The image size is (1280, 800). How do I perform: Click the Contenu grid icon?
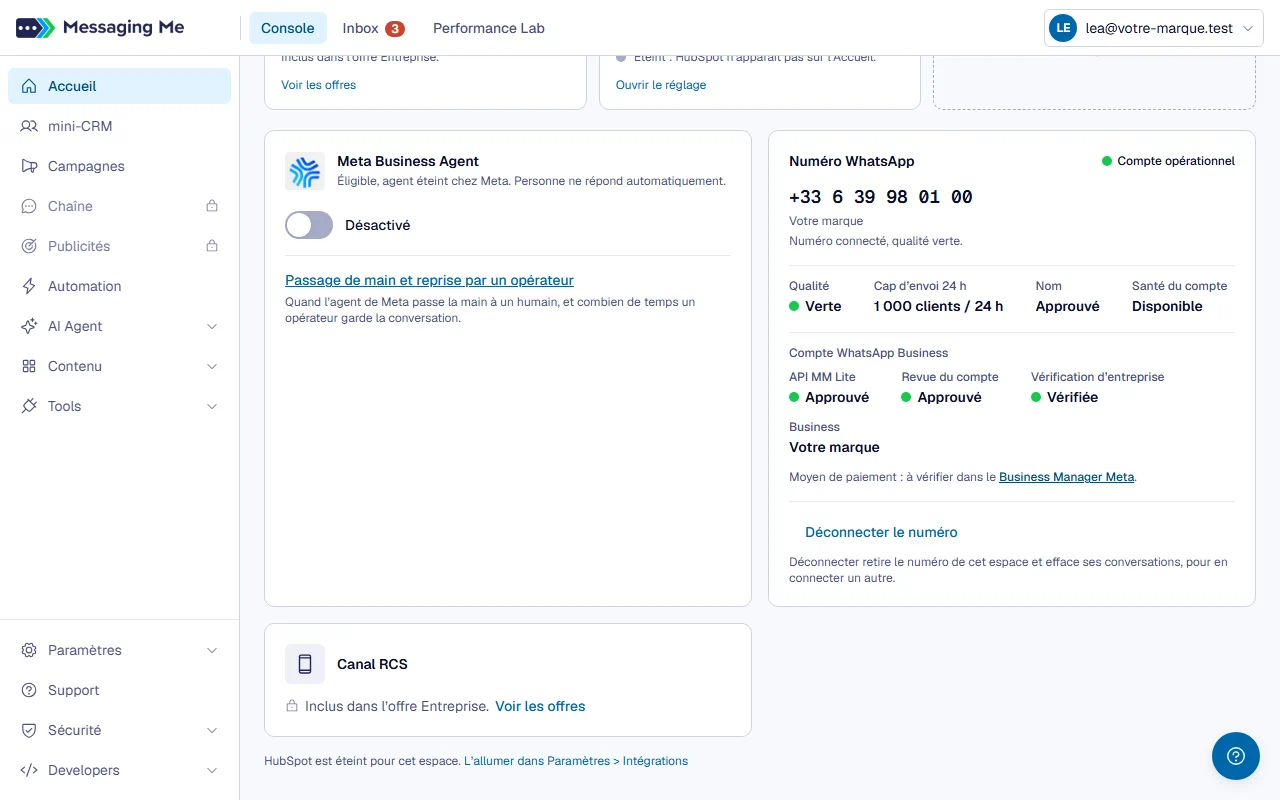[x=29, y=366]
